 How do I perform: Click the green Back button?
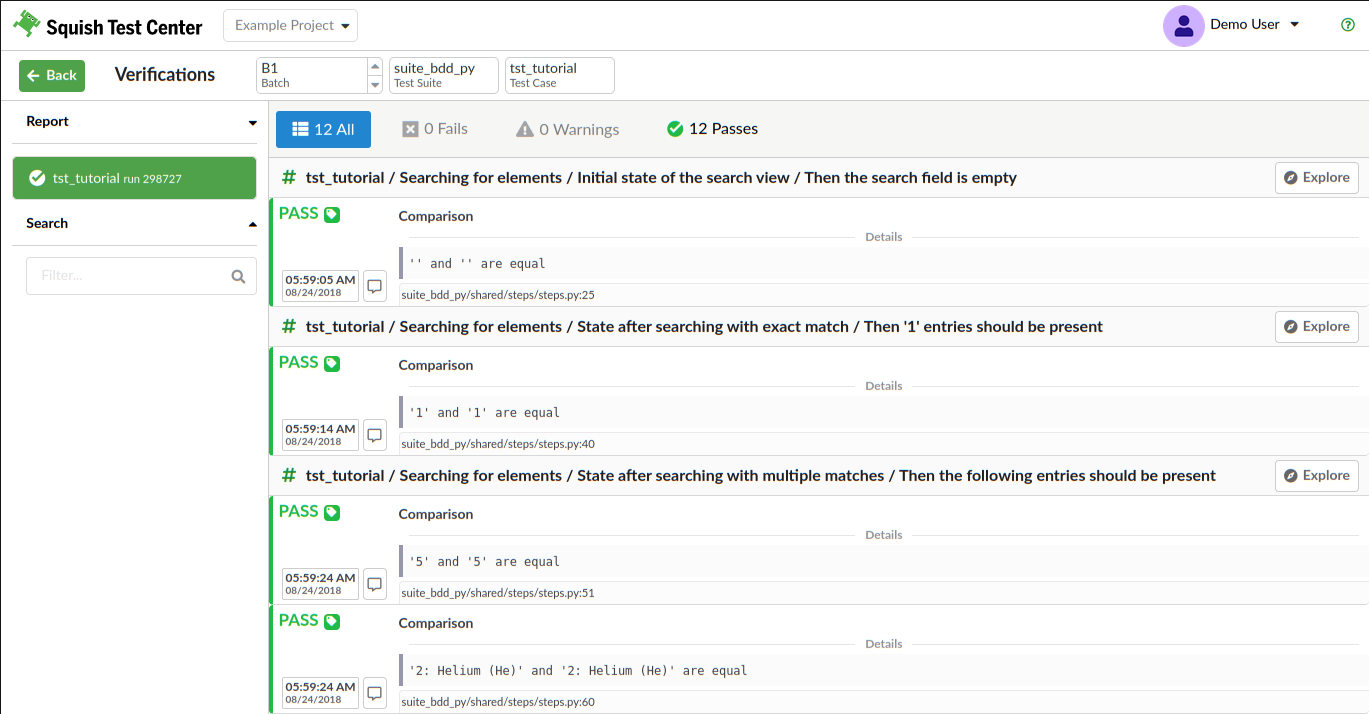(52, 75)
